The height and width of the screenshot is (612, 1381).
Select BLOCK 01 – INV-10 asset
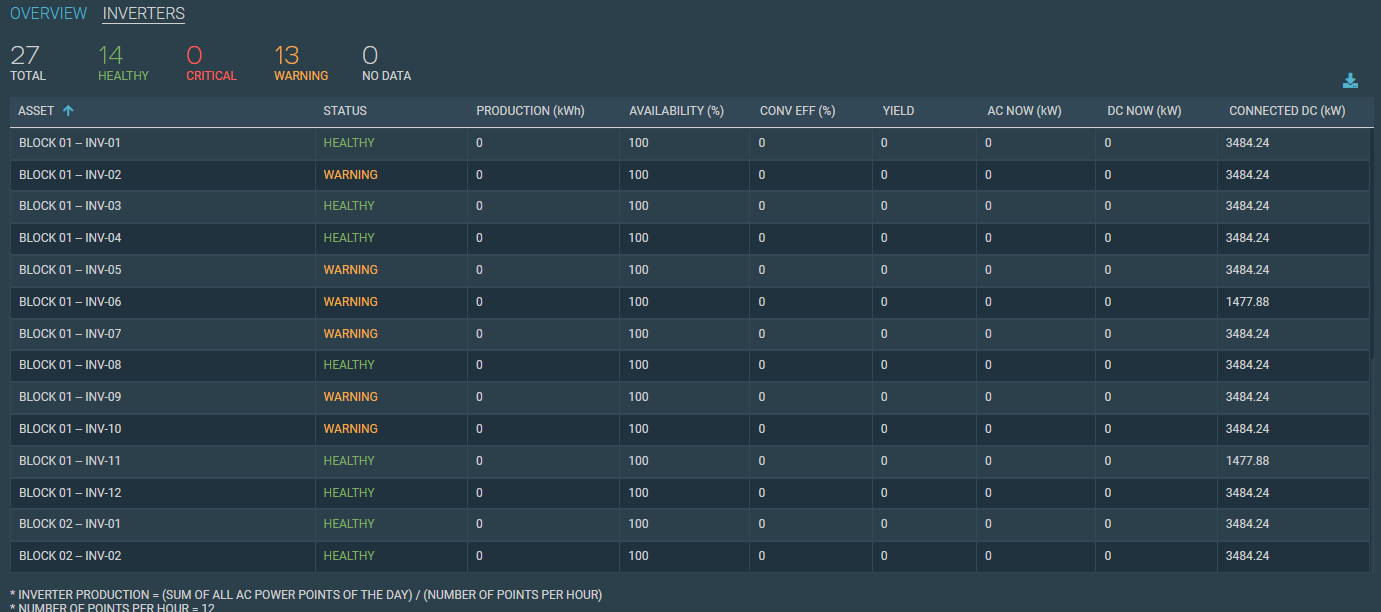coord(70,429)
